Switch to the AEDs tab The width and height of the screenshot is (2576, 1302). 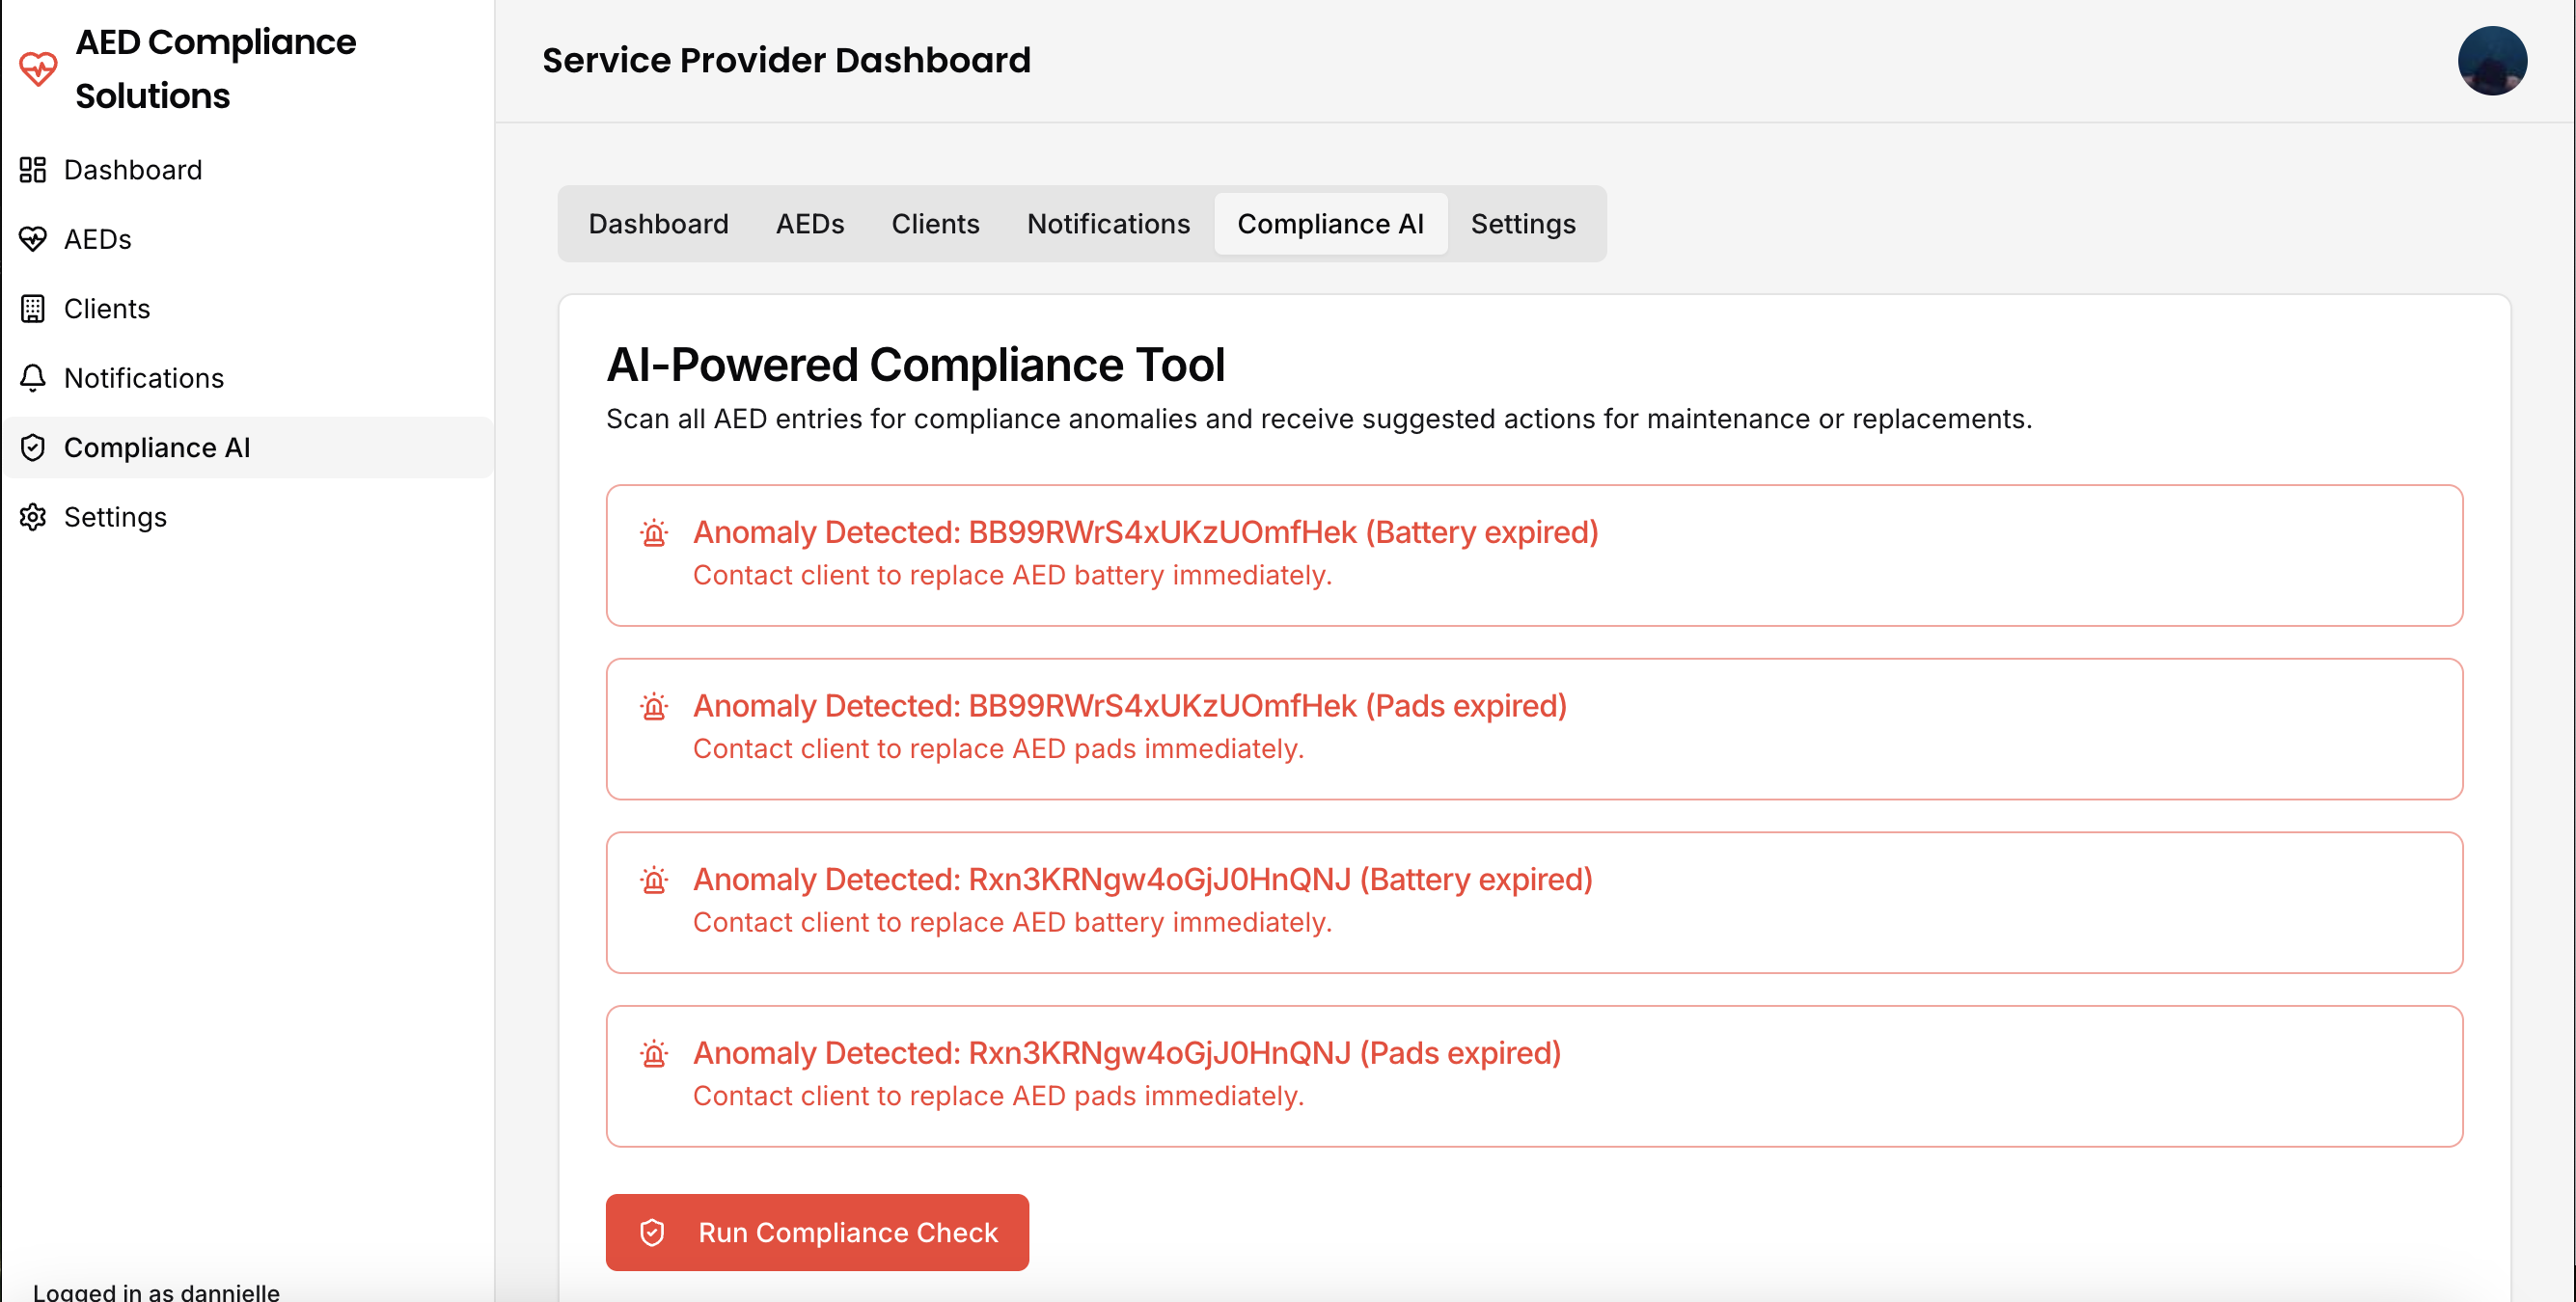tap(810, 224)
